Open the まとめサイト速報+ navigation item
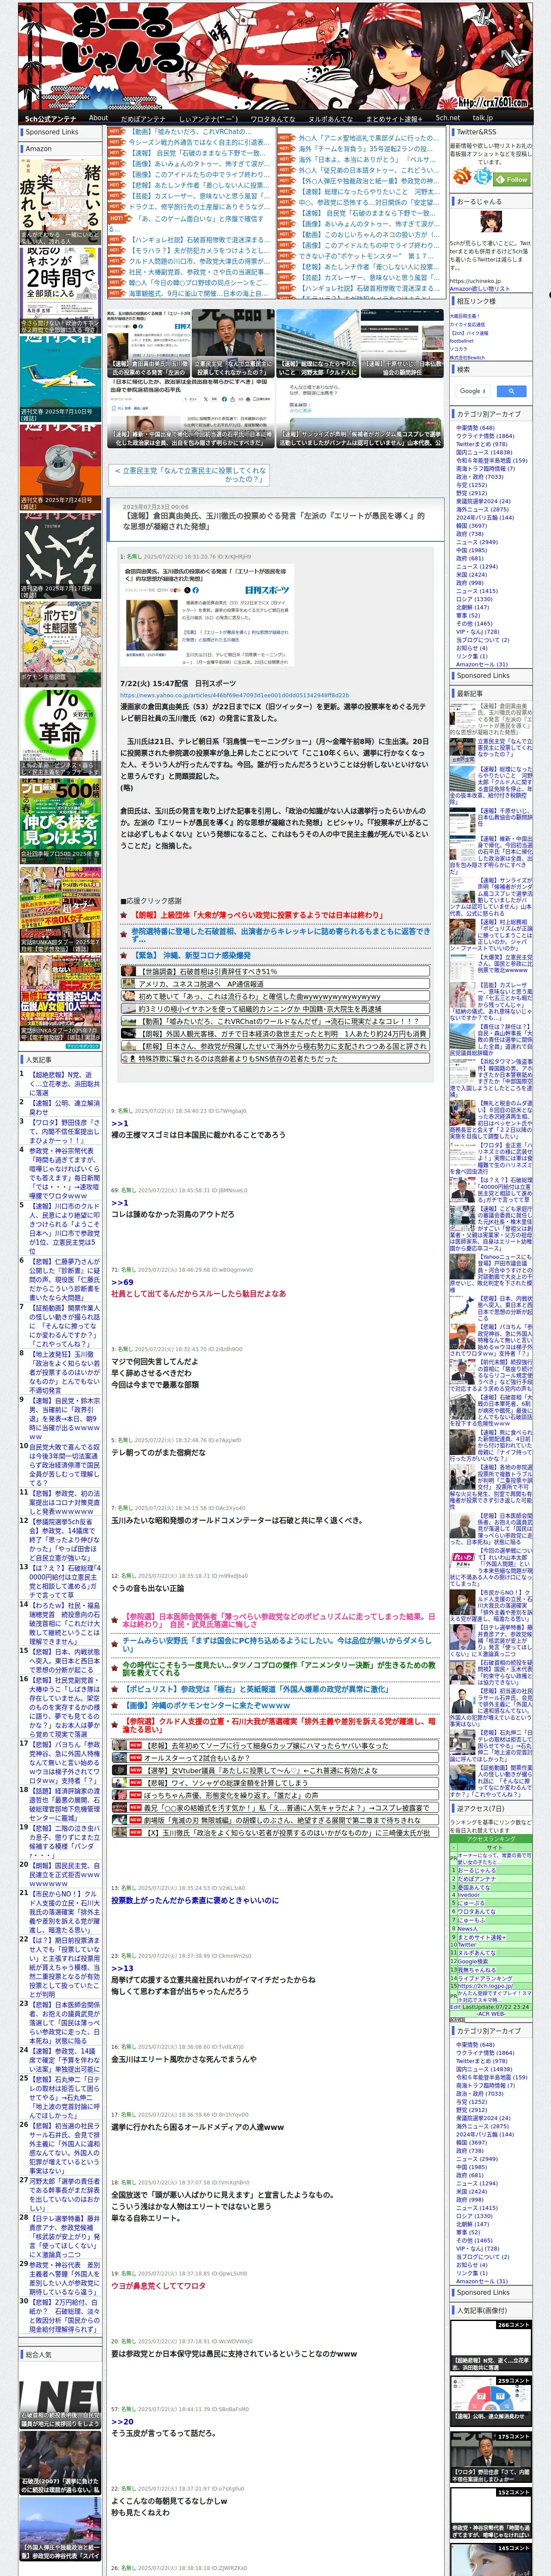 (x=393, y=118)
